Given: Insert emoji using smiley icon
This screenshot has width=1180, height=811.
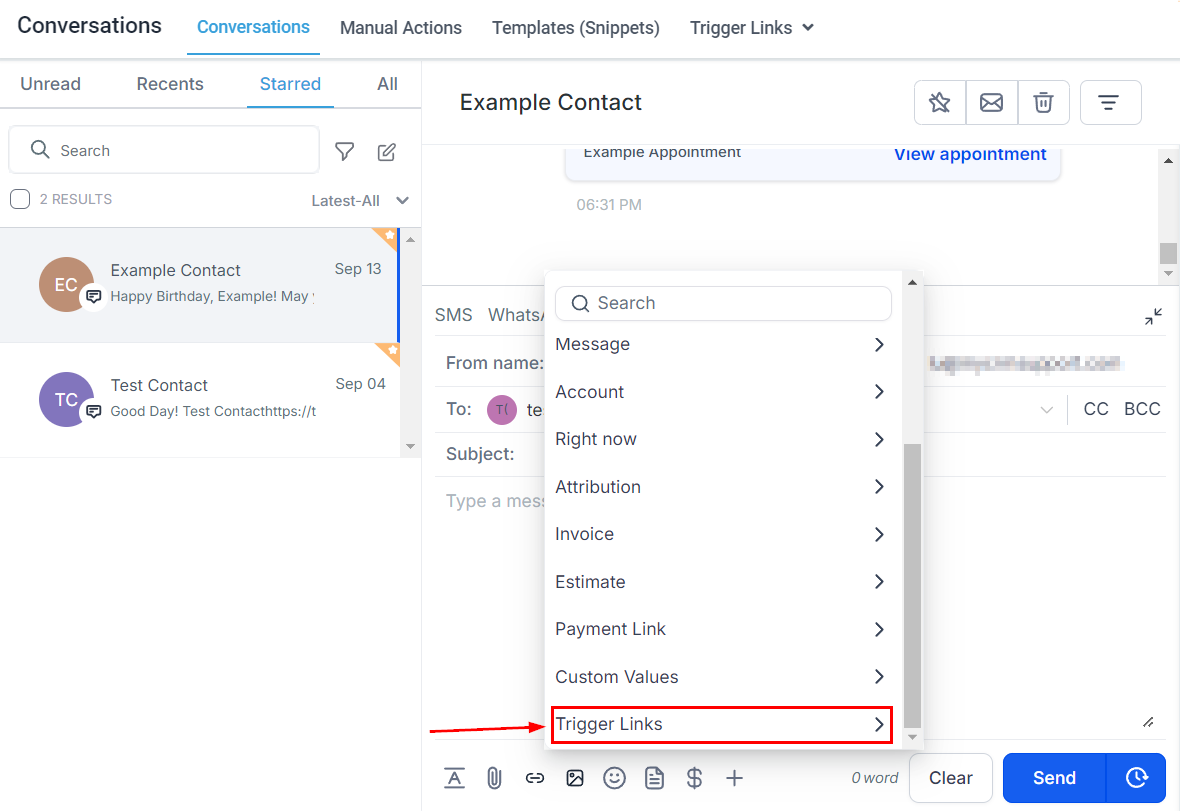Looking at the screenshot, I should [x=614, y=778].
